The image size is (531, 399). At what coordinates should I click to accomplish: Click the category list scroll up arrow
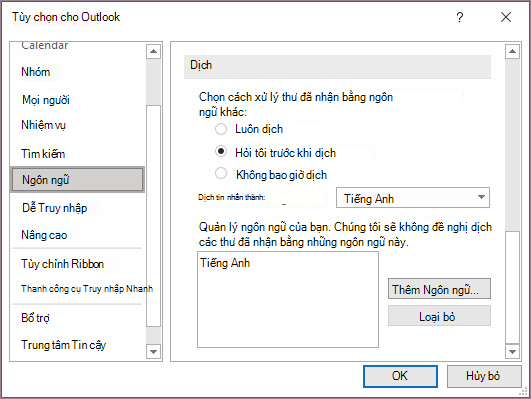[x=153, y=51]
